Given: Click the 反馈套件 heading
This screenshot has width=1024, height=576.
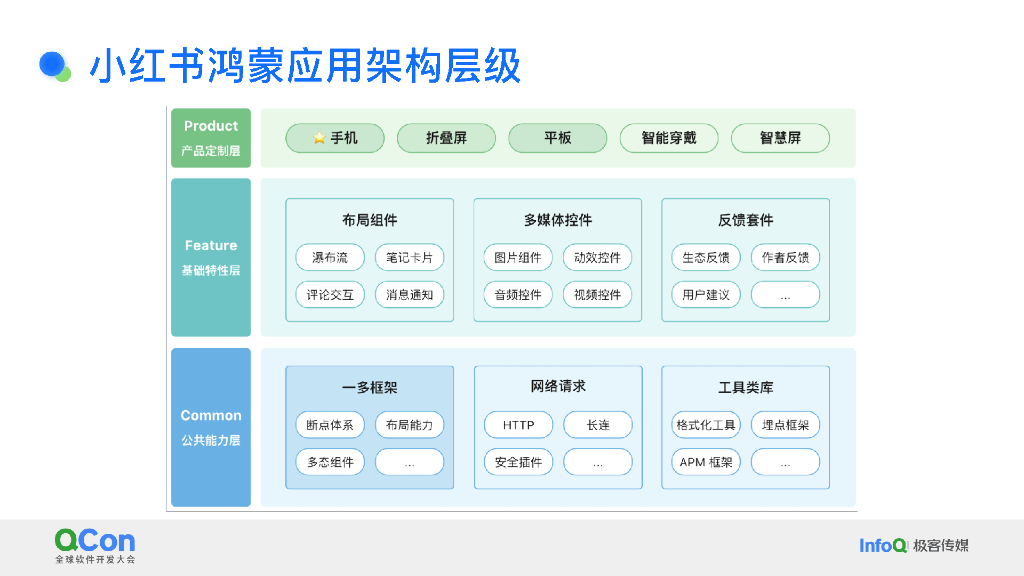Looking at the screenshot, I should (746, 220).
